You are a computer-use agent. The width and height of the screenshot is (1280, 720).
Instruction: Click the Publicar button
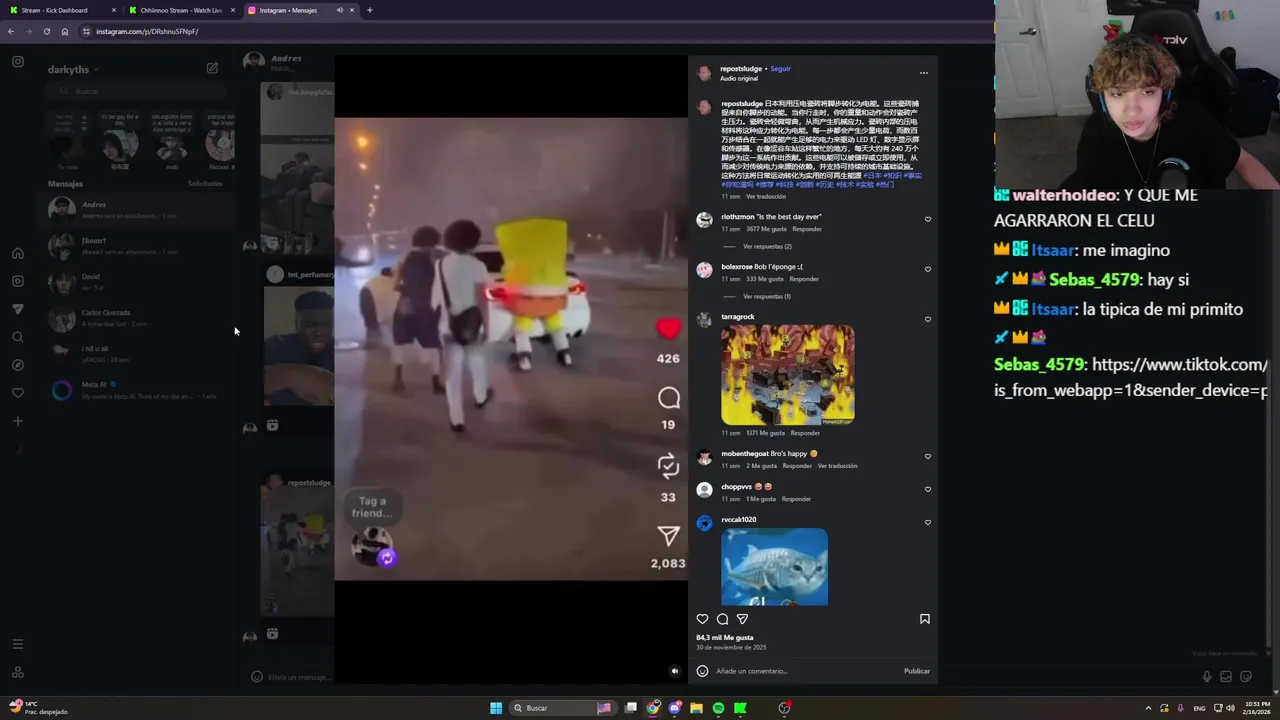click(917, 671)
